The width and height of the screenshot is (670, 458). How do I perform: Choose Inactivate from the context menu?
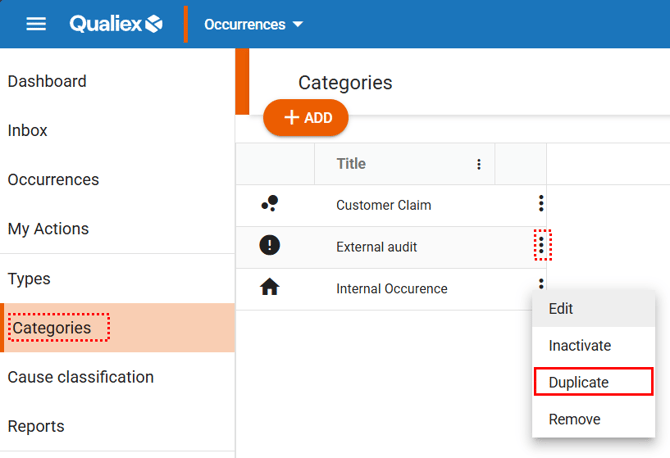point(579,346)
